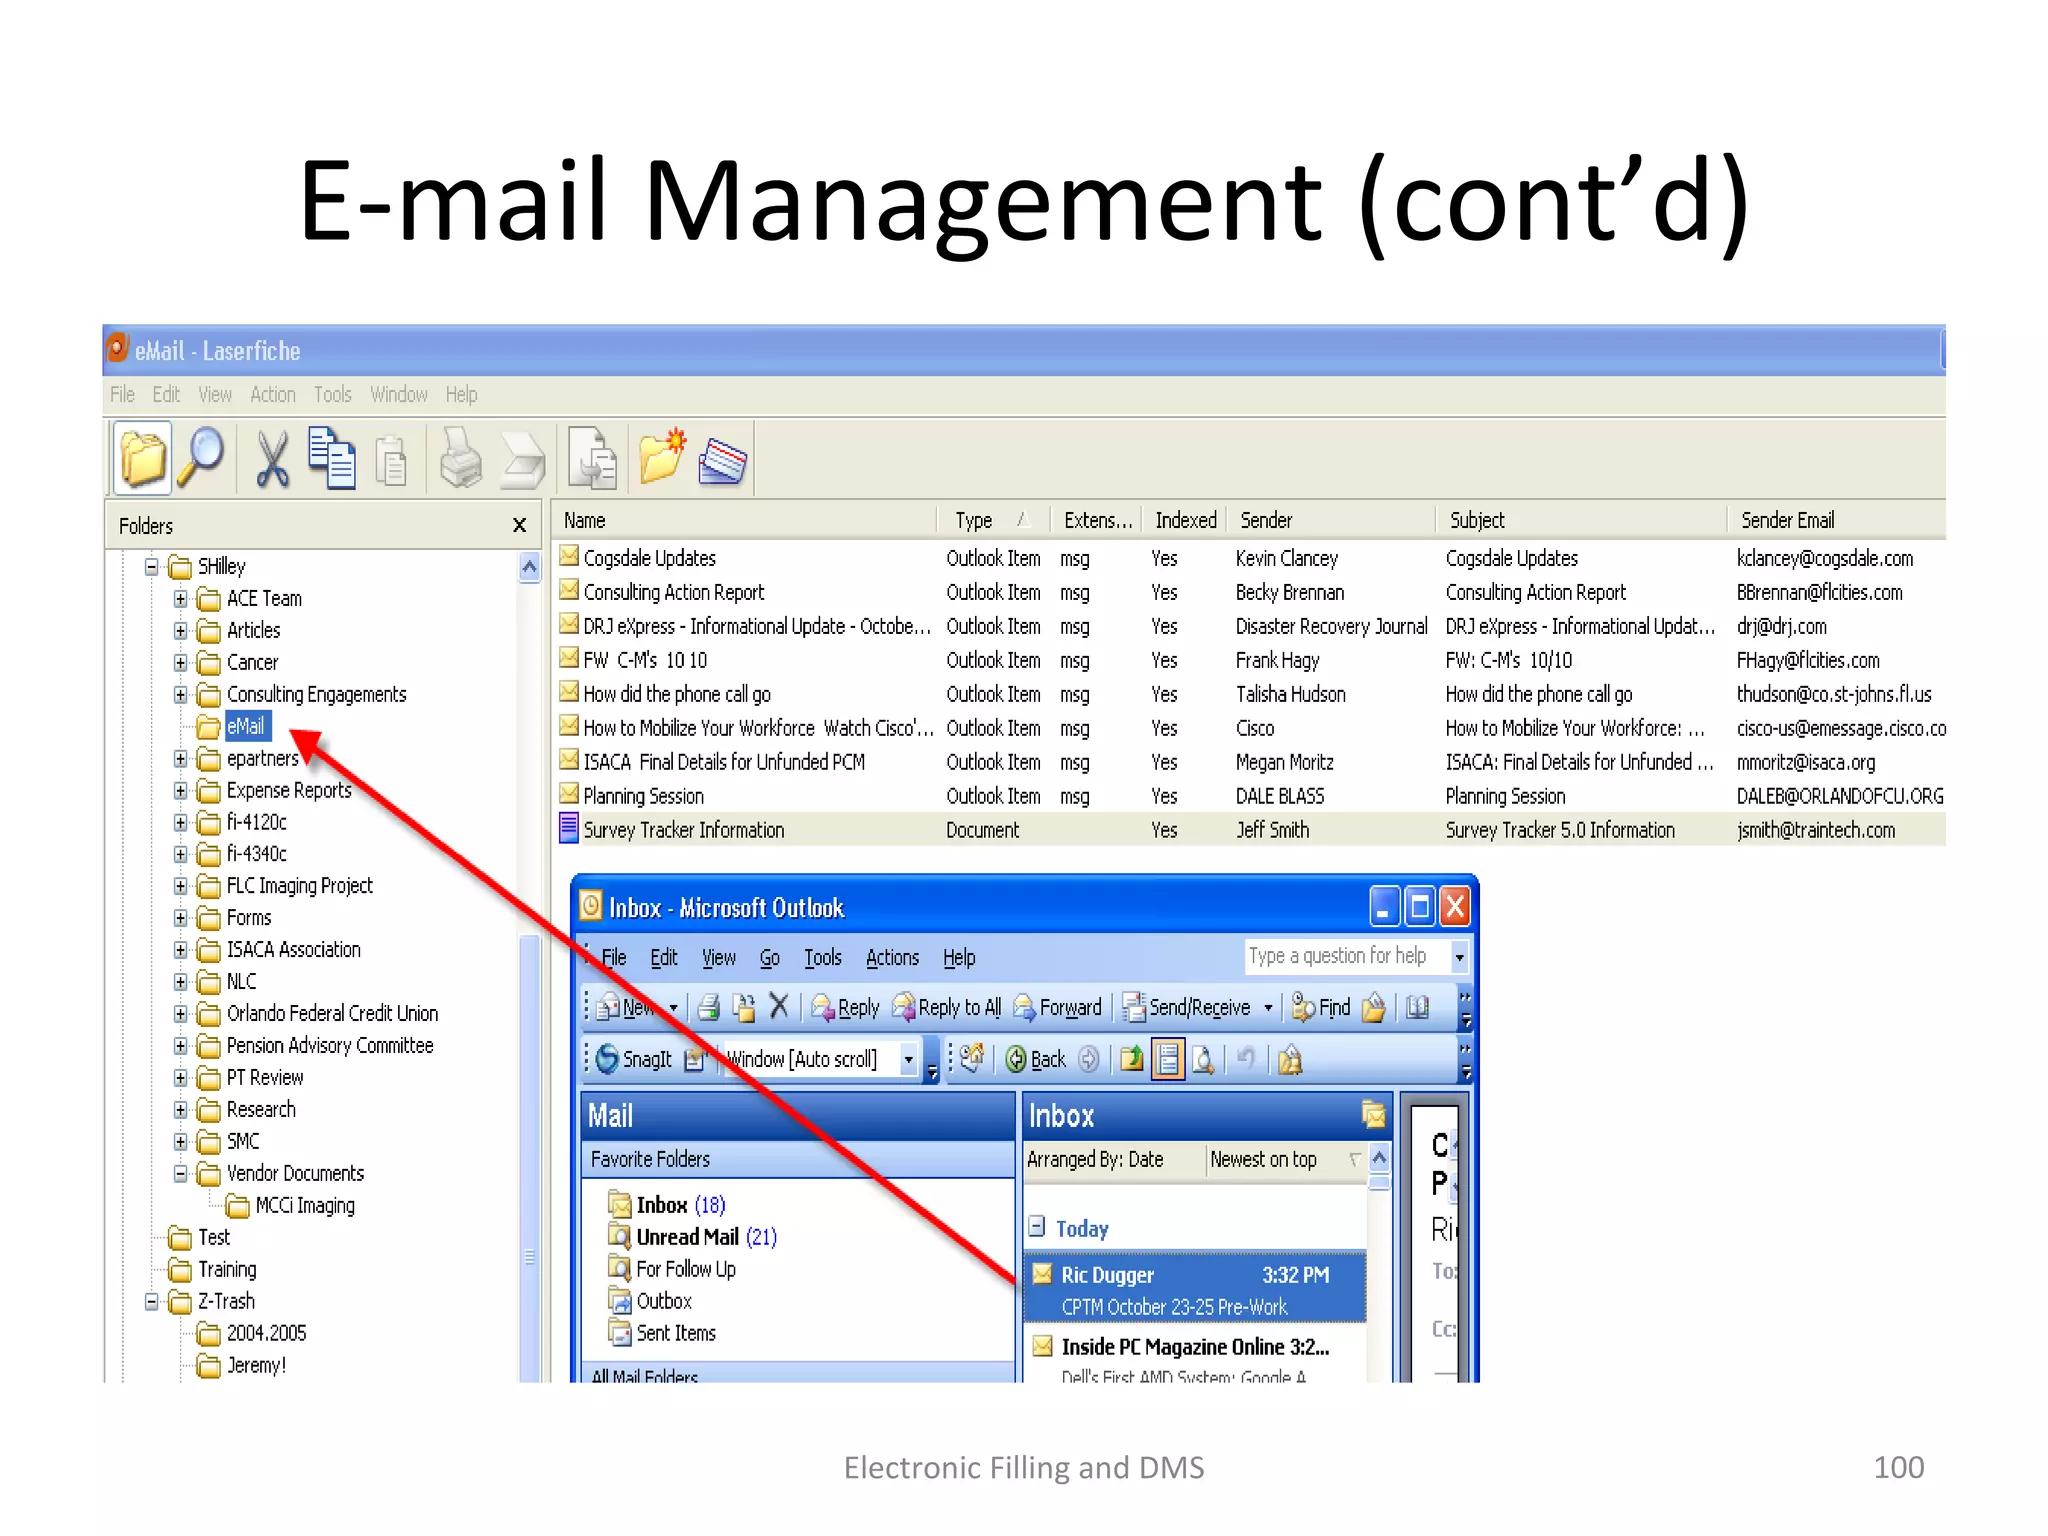Open the Actions menu in Outlook

point(892,958)
